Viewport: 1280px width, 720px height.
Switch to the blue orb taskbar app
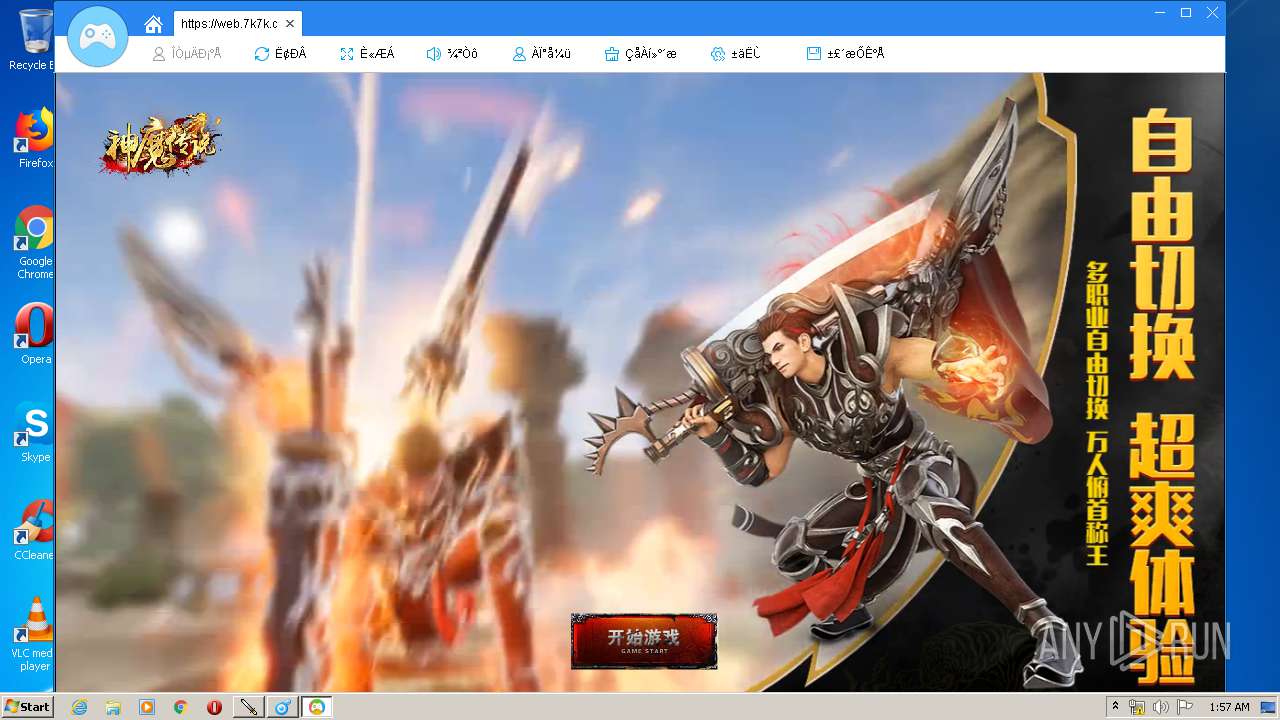tap(283, 707)
